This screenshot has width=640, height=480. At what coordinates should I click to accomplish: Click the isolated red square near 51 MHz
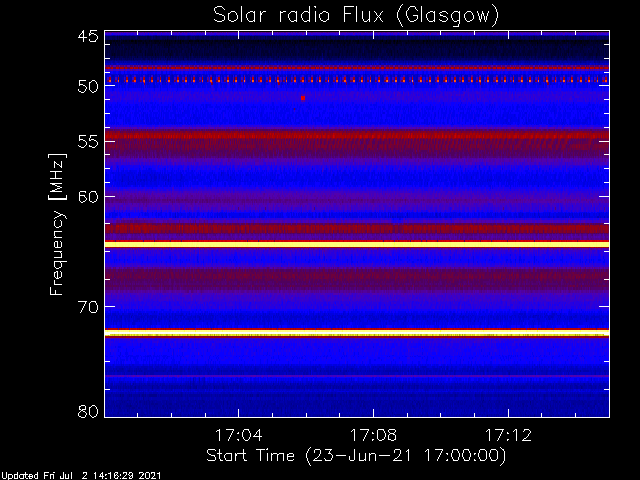click(303, 98)
